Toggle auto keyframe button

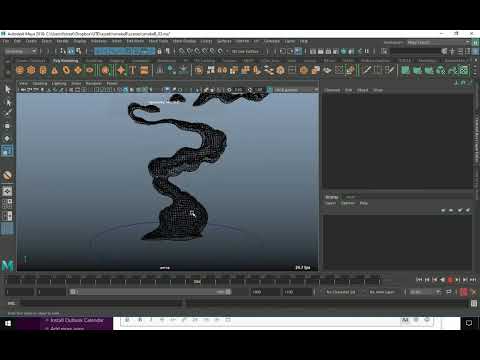click(x=463, y=292)
